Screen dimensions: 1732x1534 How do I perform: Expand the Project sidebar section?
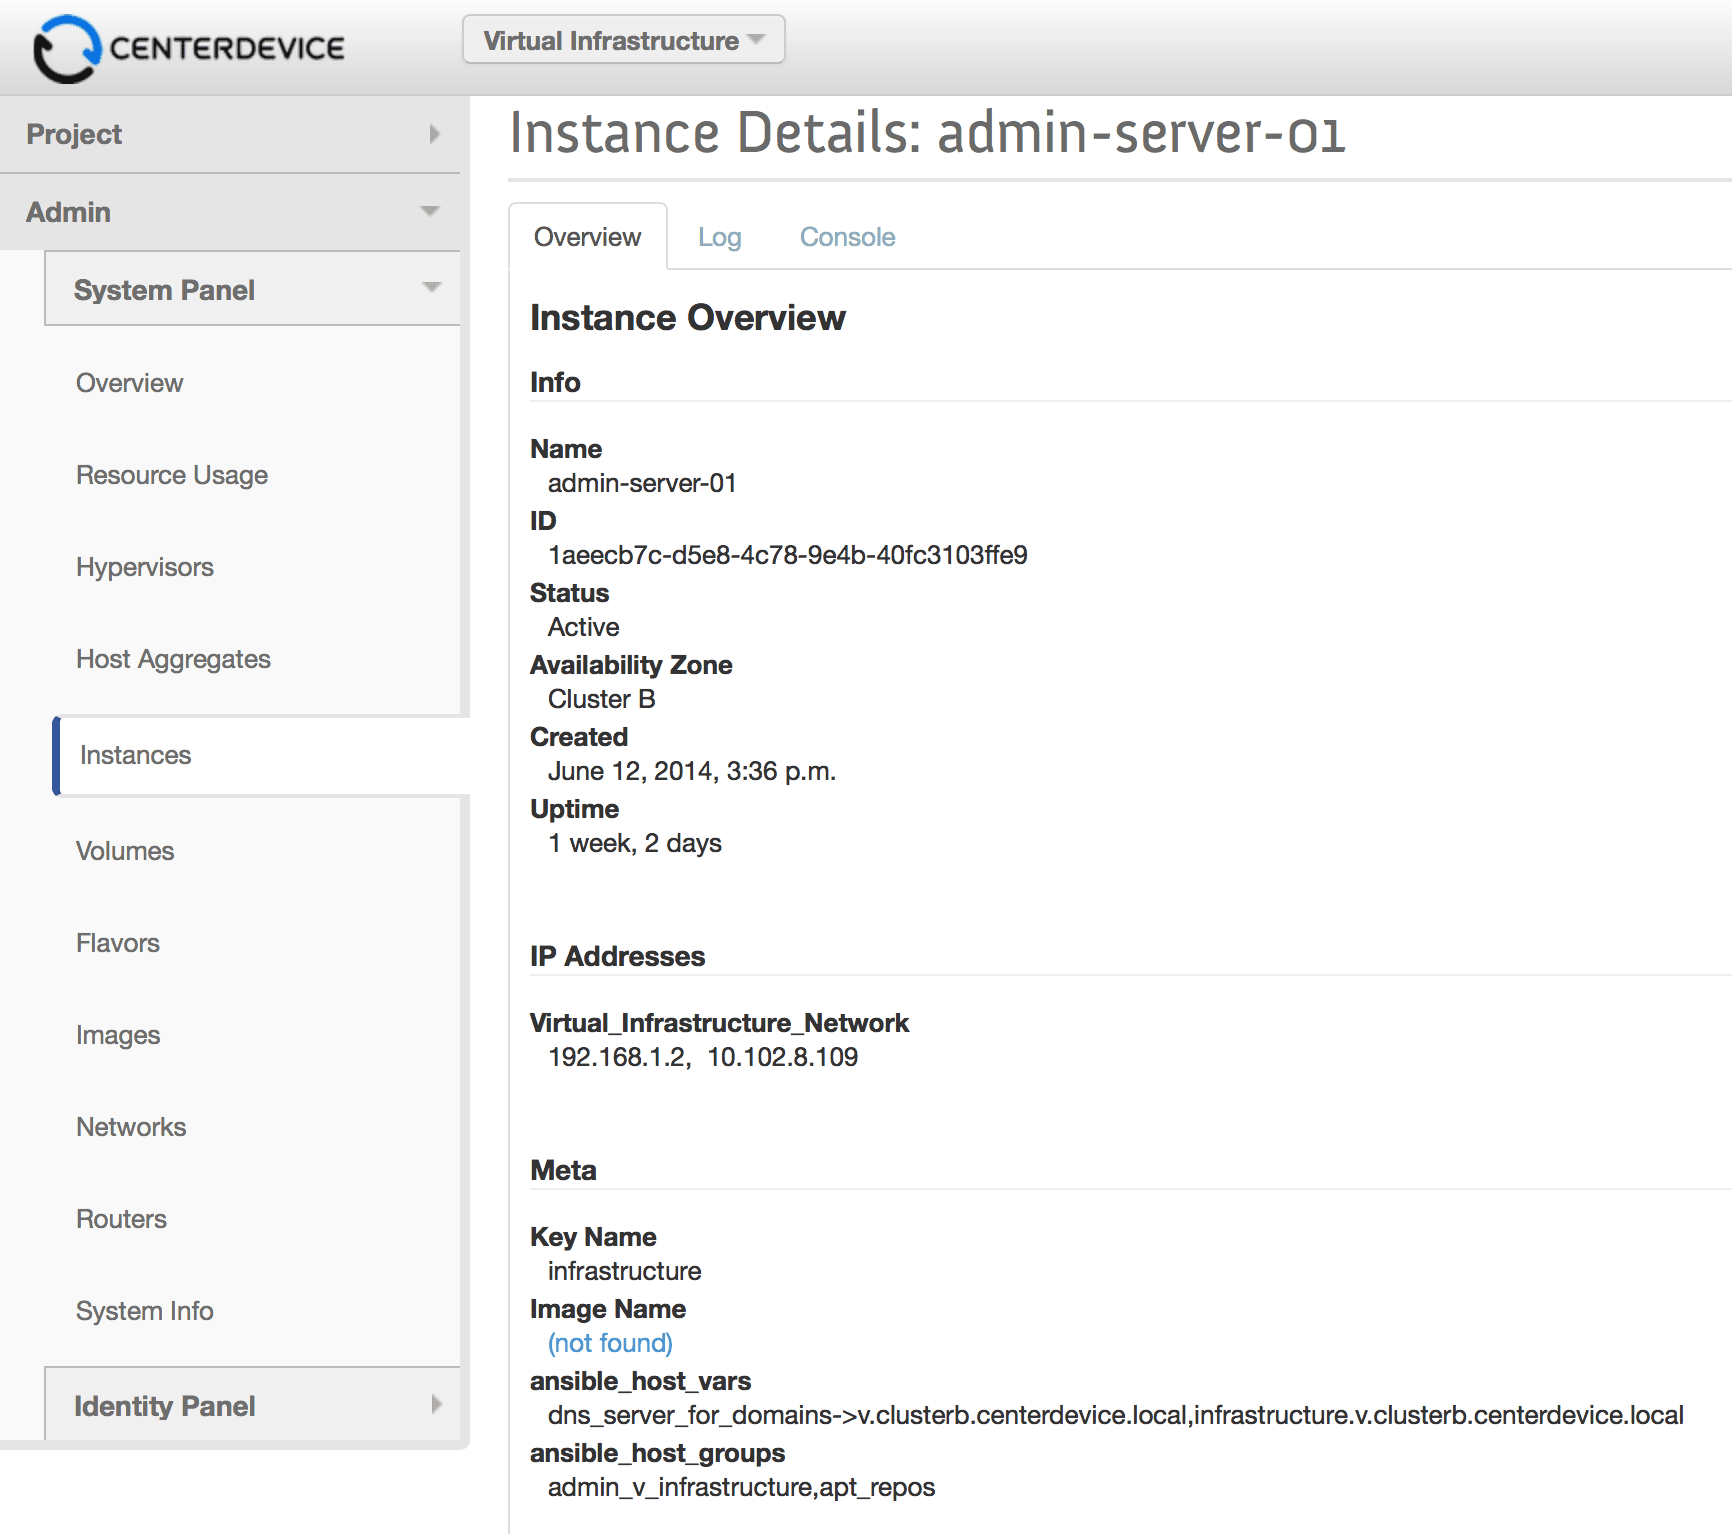[230, 134]
